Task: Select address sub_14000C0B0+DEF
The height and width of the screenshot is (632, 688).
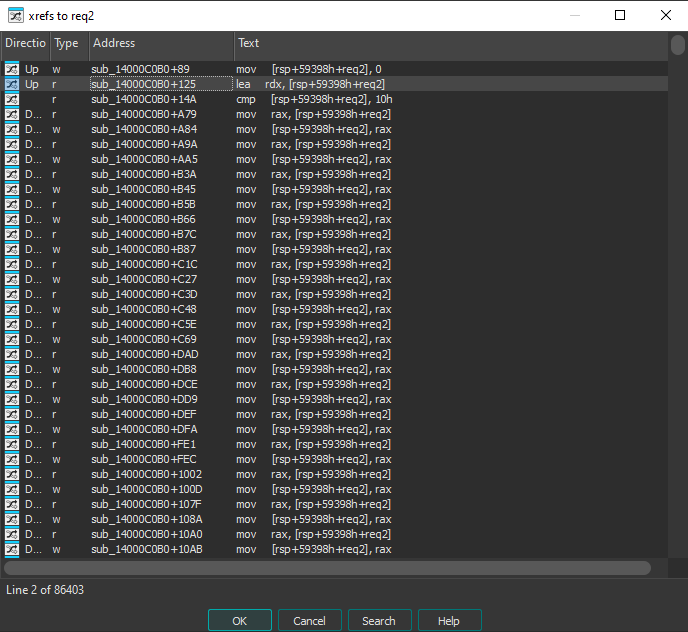Action: (144, 414)
